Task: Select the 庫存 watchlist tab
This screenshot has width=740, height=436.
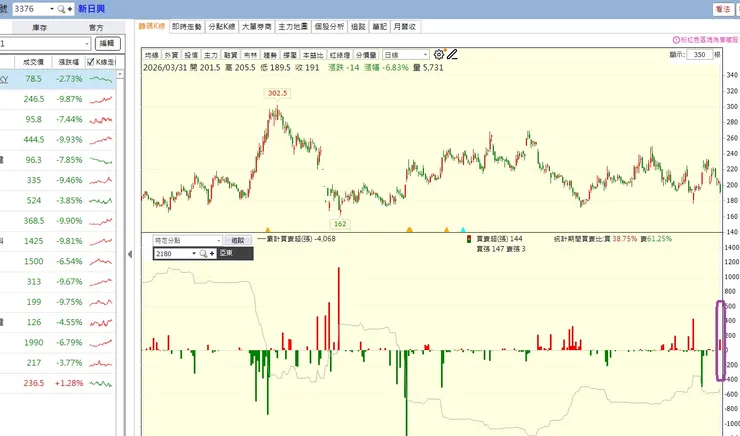Action: (x=40, y=28)
